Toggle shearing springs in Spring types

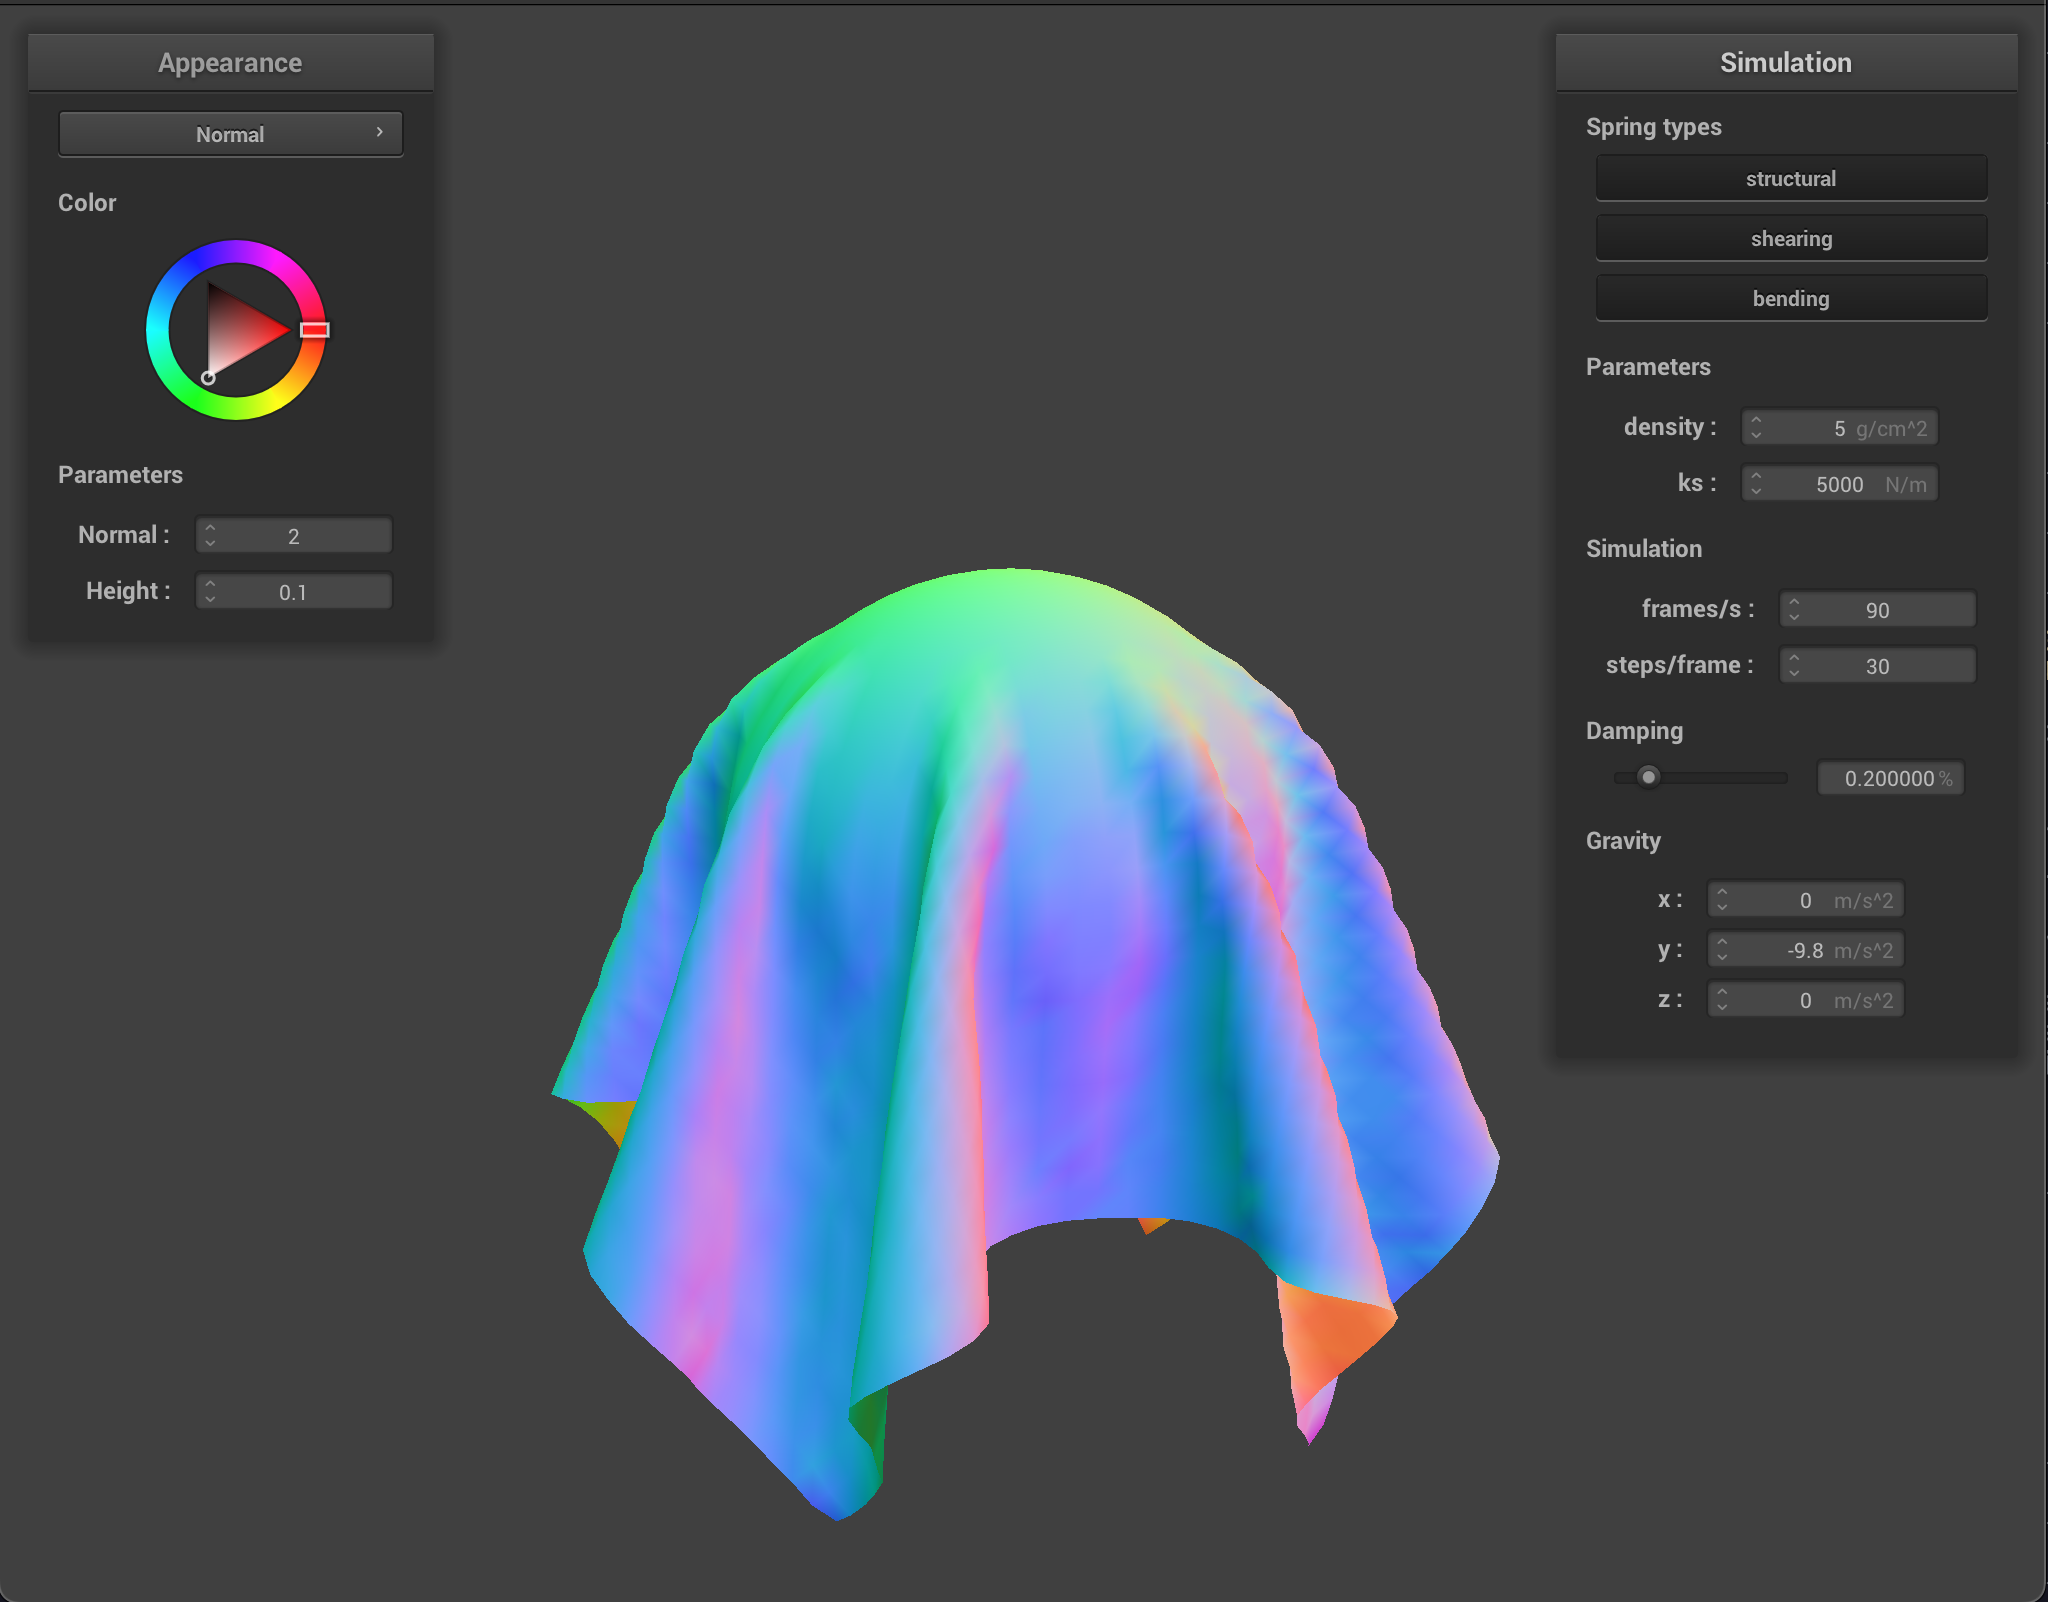pos(1790,238)
